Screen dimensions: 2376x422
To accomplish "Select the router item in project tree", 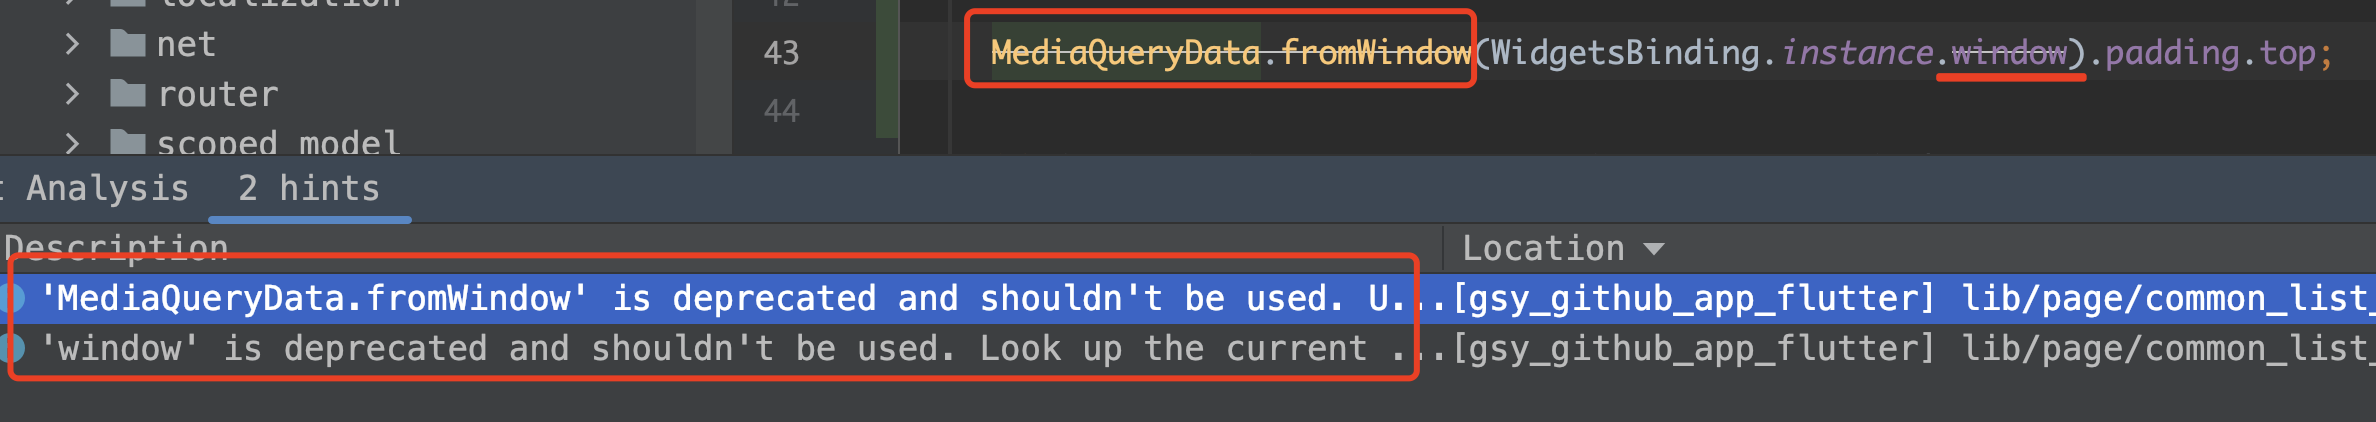I will pyautogui.click(x=218, y=94).
